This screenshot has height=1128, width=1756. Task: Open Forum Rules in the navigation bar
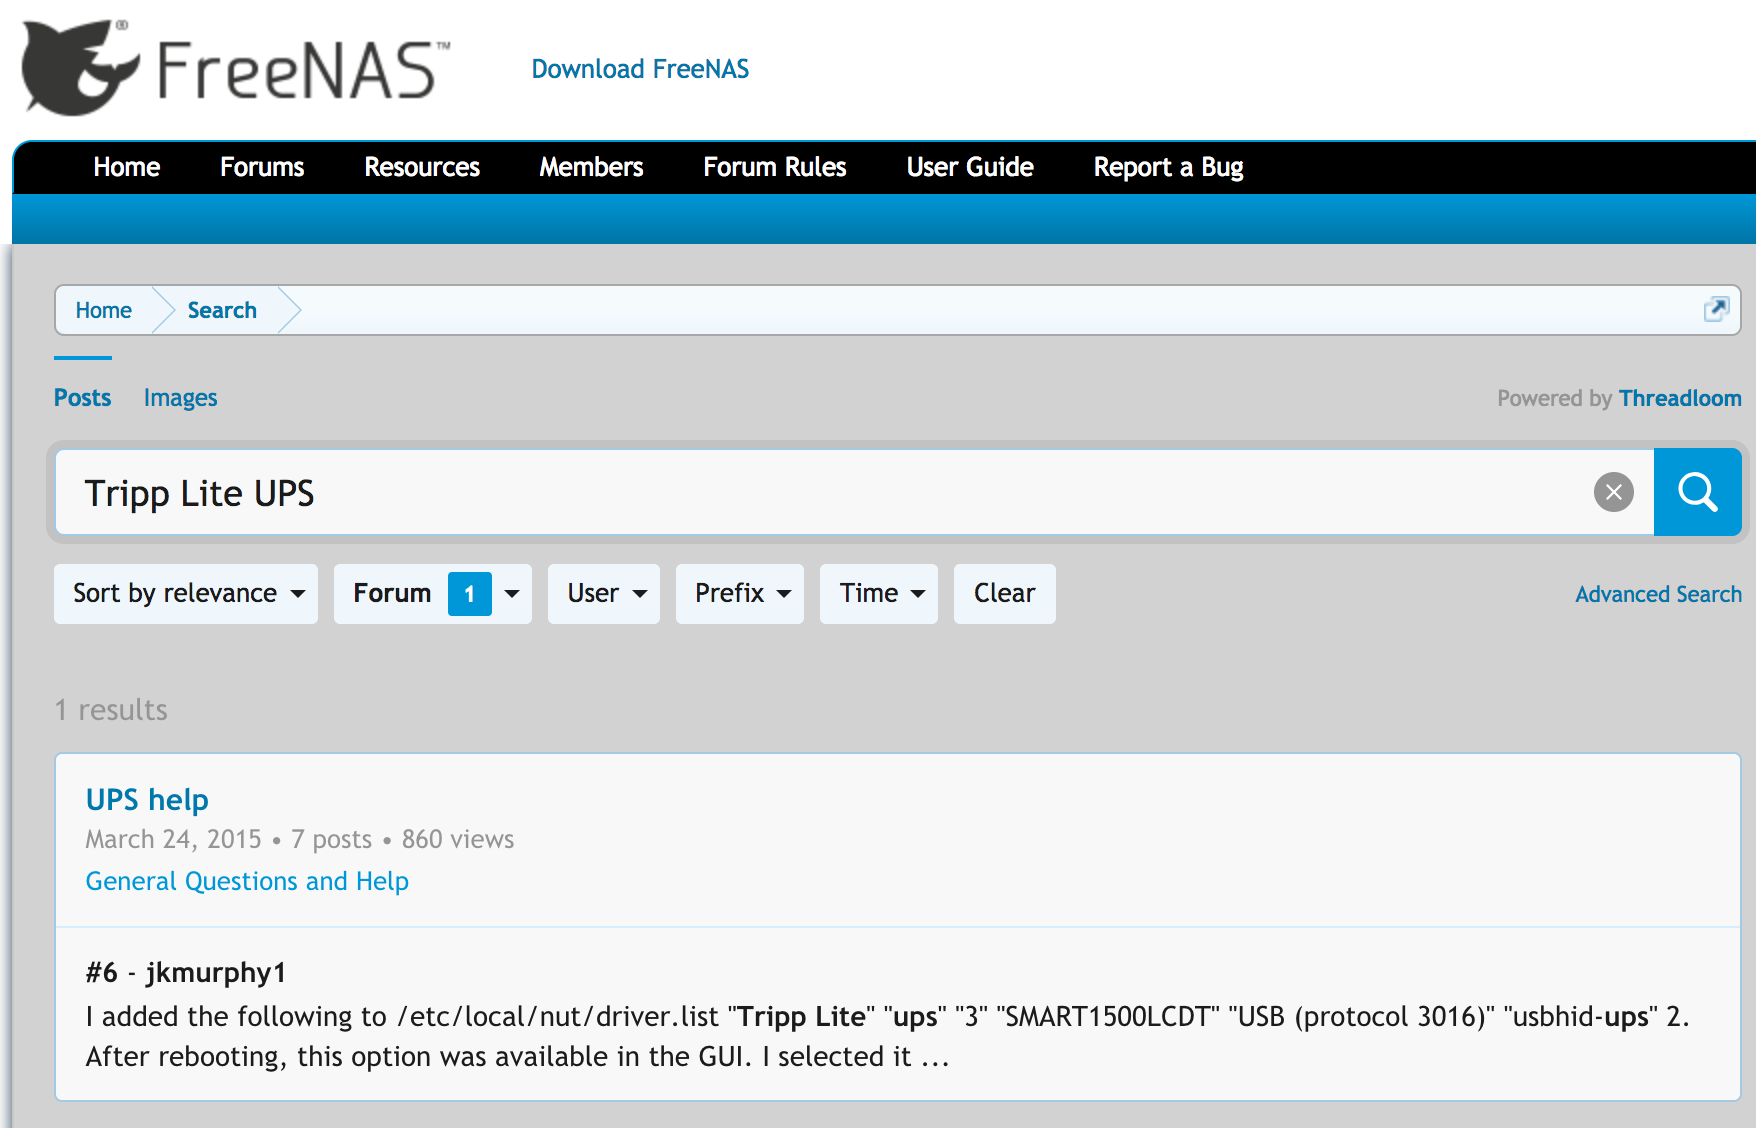(775, 167)
